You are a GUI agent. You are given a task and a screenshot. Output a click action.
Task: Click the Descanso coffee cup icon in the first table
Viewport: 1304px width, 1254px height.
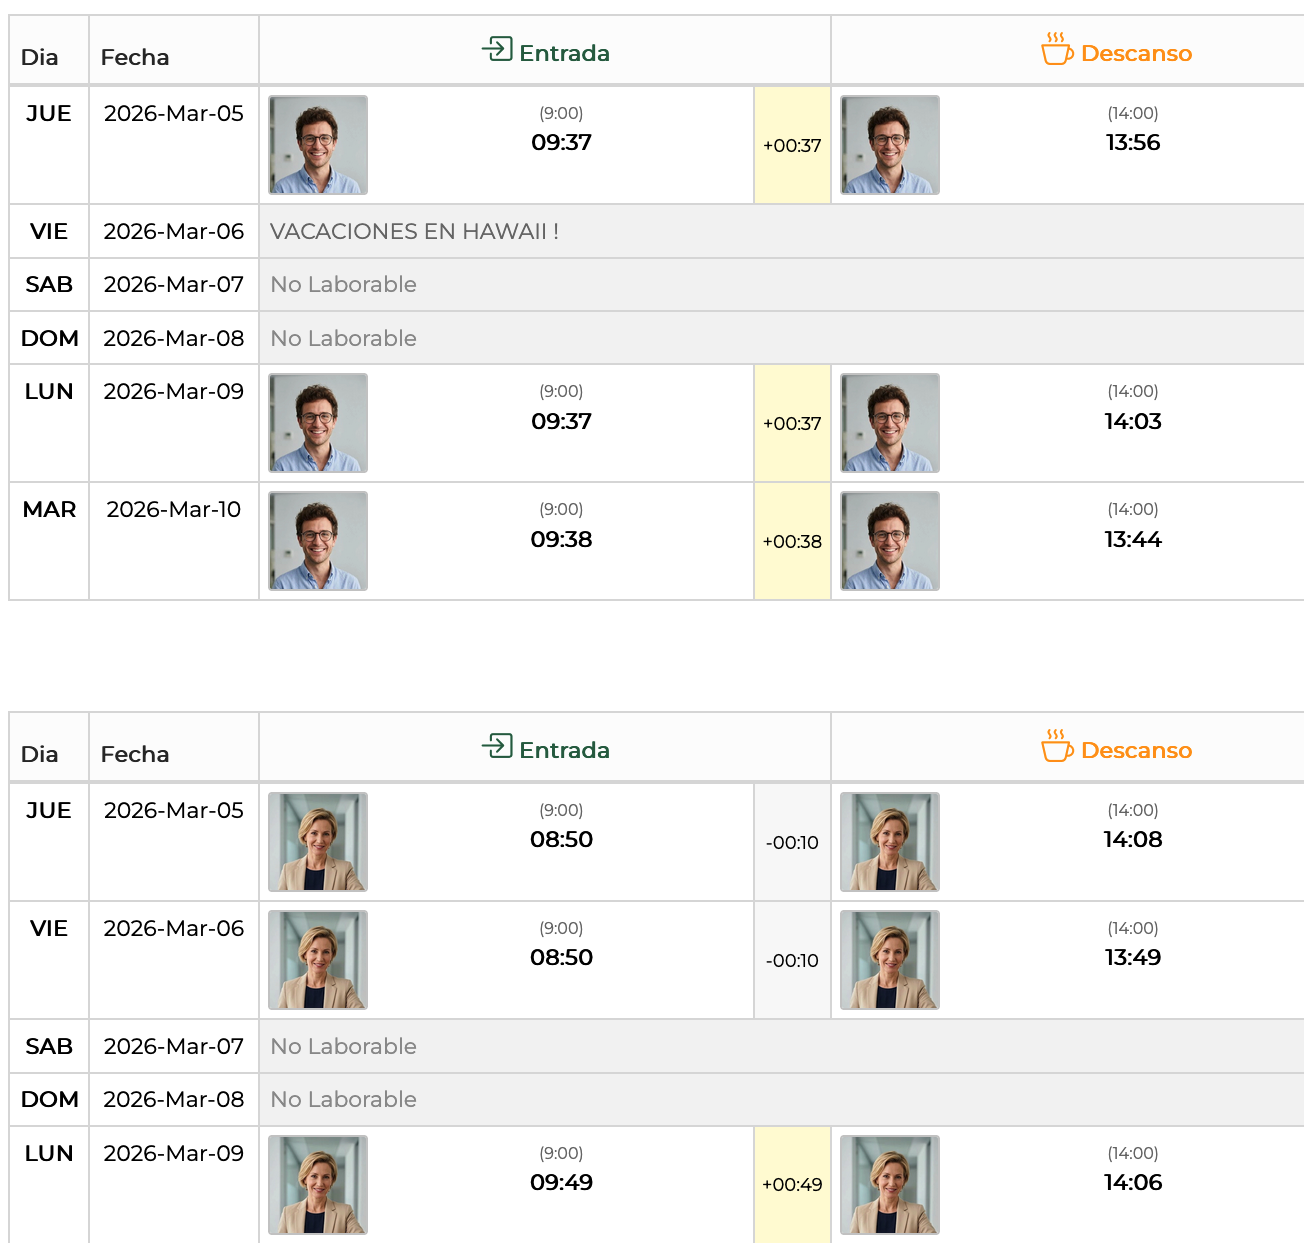click(x=1056, y=49)
